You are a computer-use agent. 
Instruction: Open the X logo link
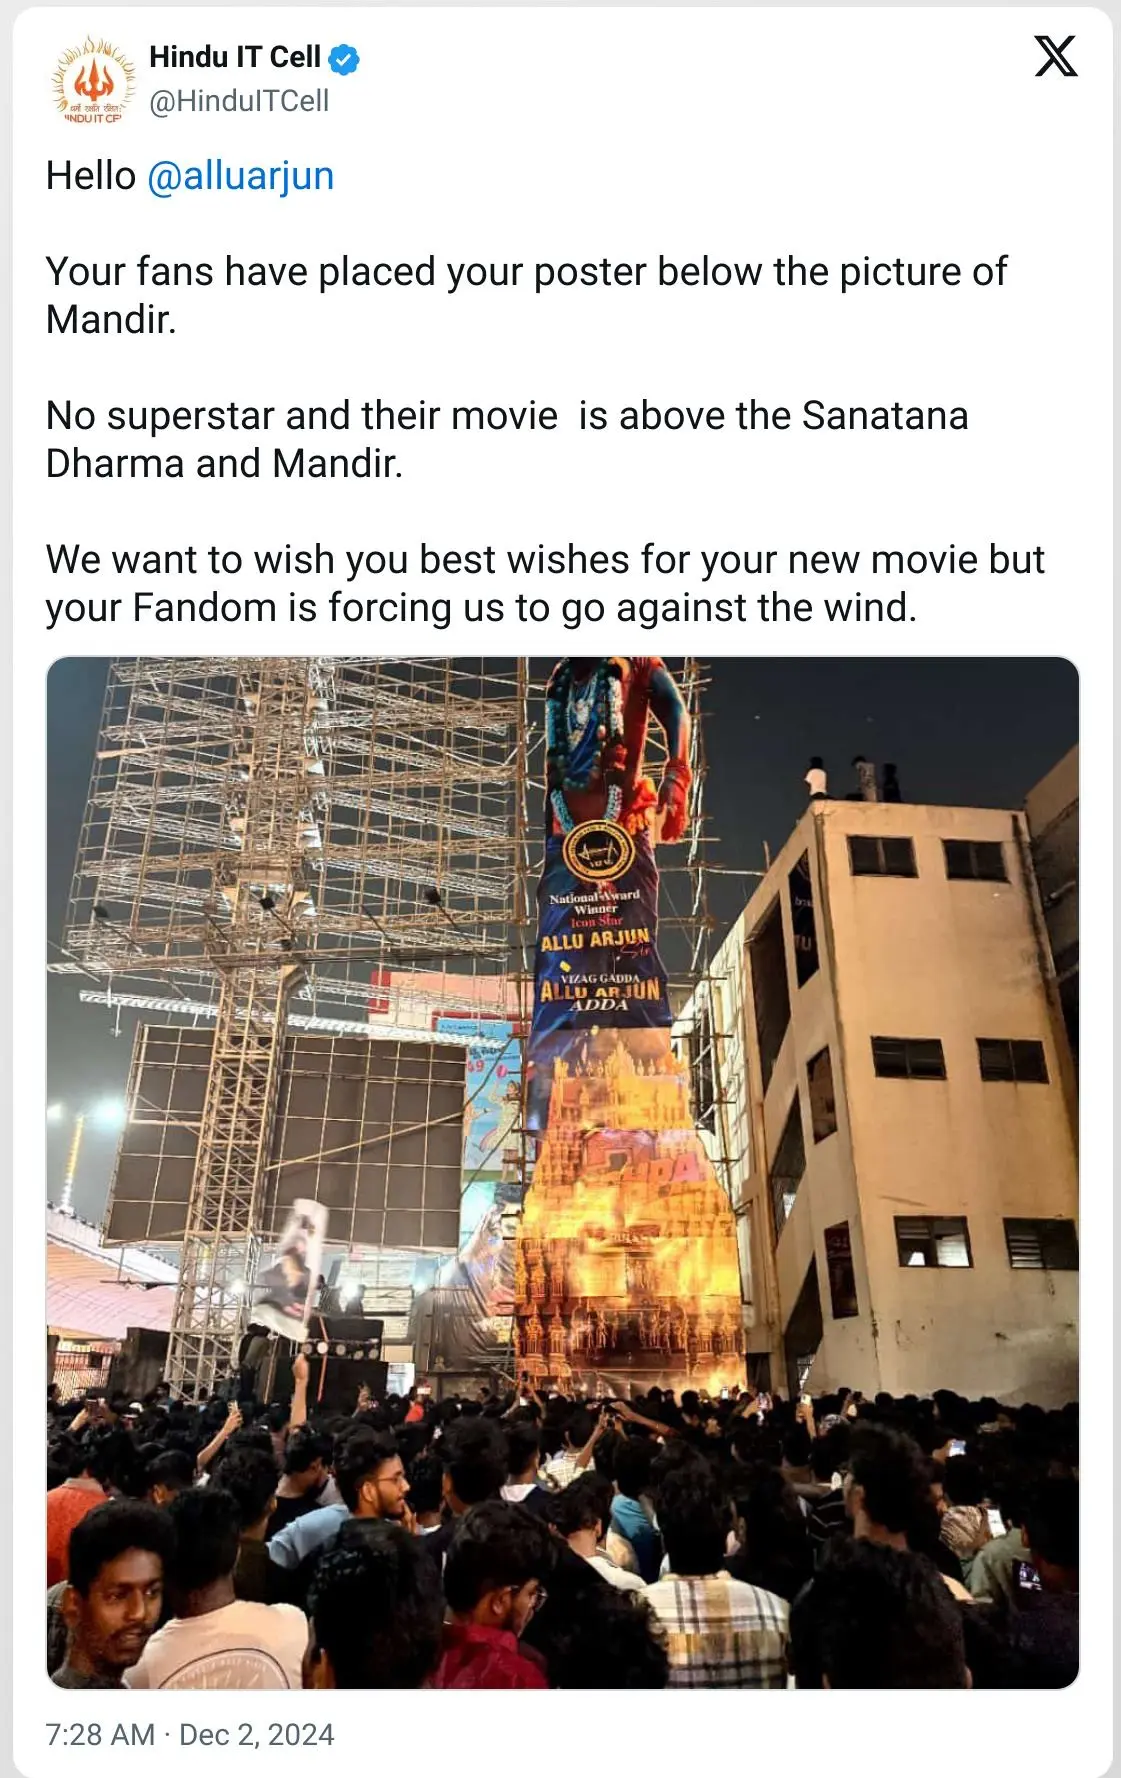tap(1055, 56)
